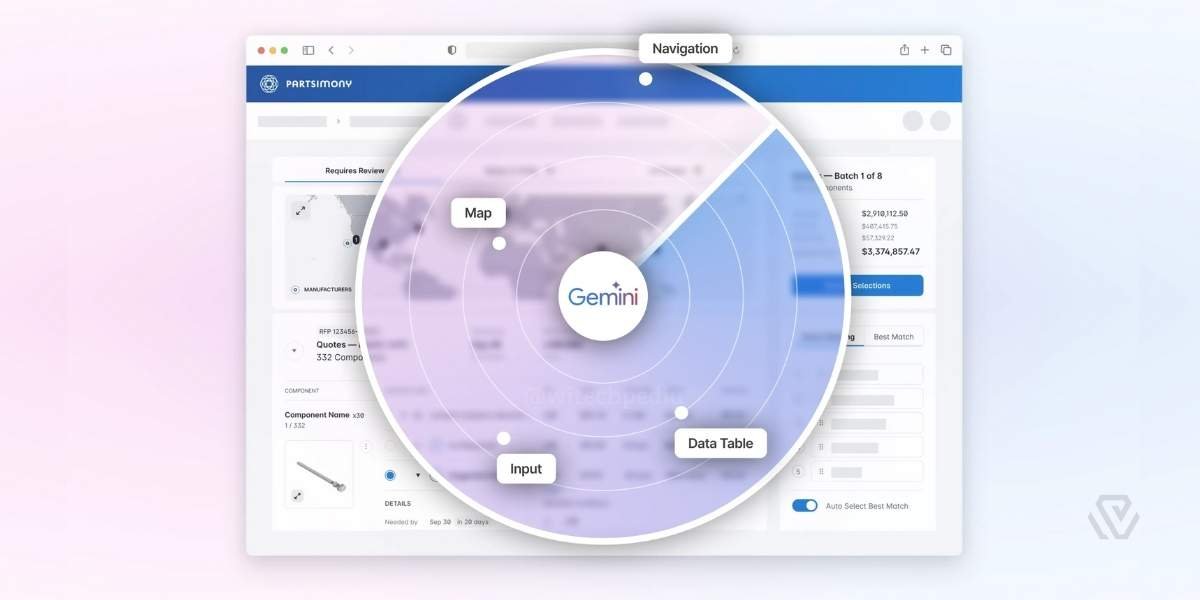Expand the map to fullscreen
The width and height of the screenshot is (1200, 600).
[299, 210]
